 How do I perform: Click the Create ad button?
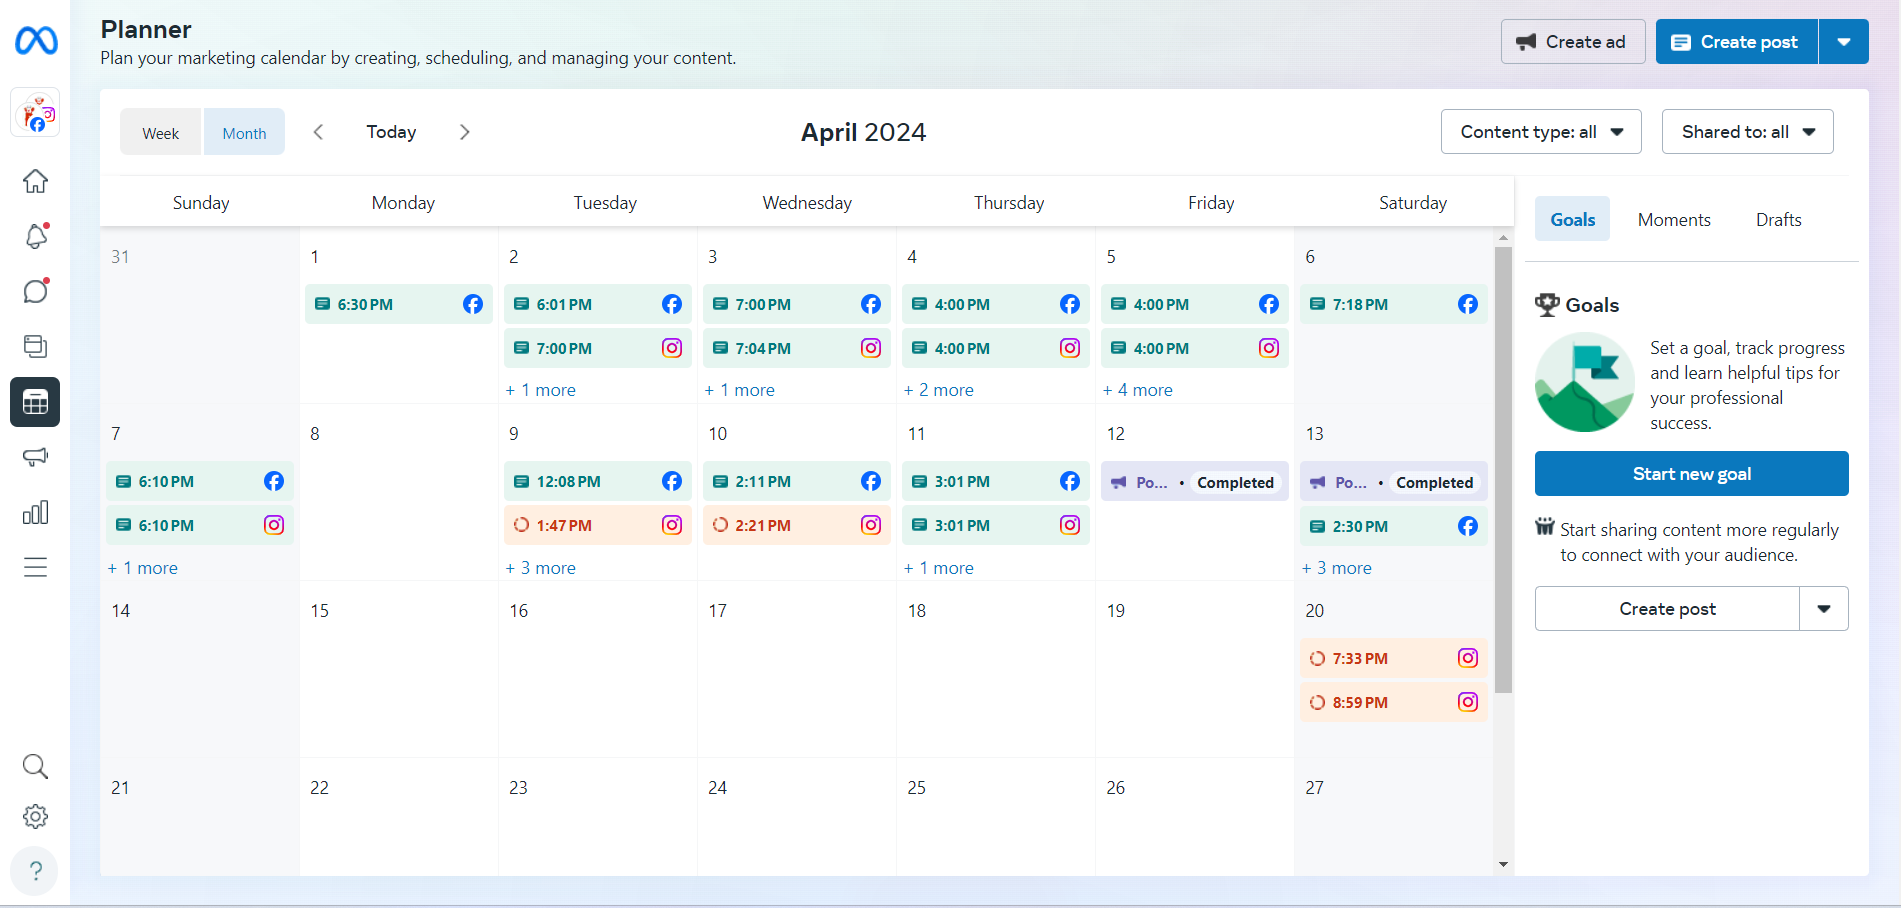tap(1572, 42)
